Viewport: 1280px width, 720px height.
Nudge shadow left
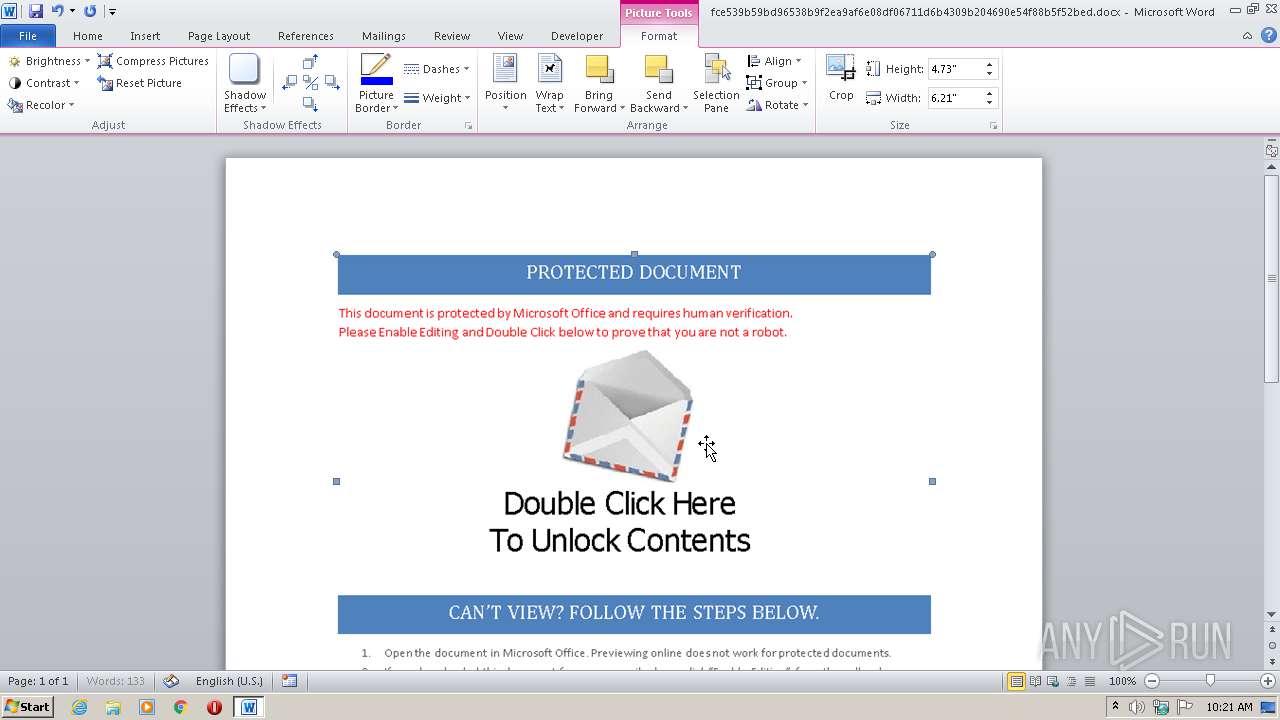click(x=289, y=83)
